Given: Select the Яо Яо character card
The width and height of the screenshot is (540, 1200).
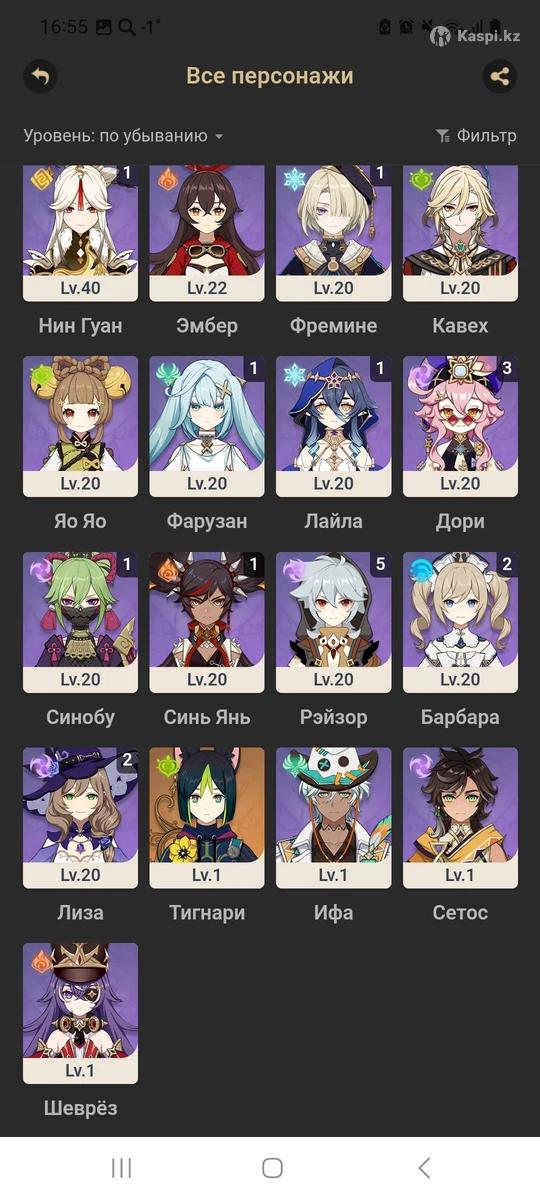Looking at the screenshot, I should point(80,426).
